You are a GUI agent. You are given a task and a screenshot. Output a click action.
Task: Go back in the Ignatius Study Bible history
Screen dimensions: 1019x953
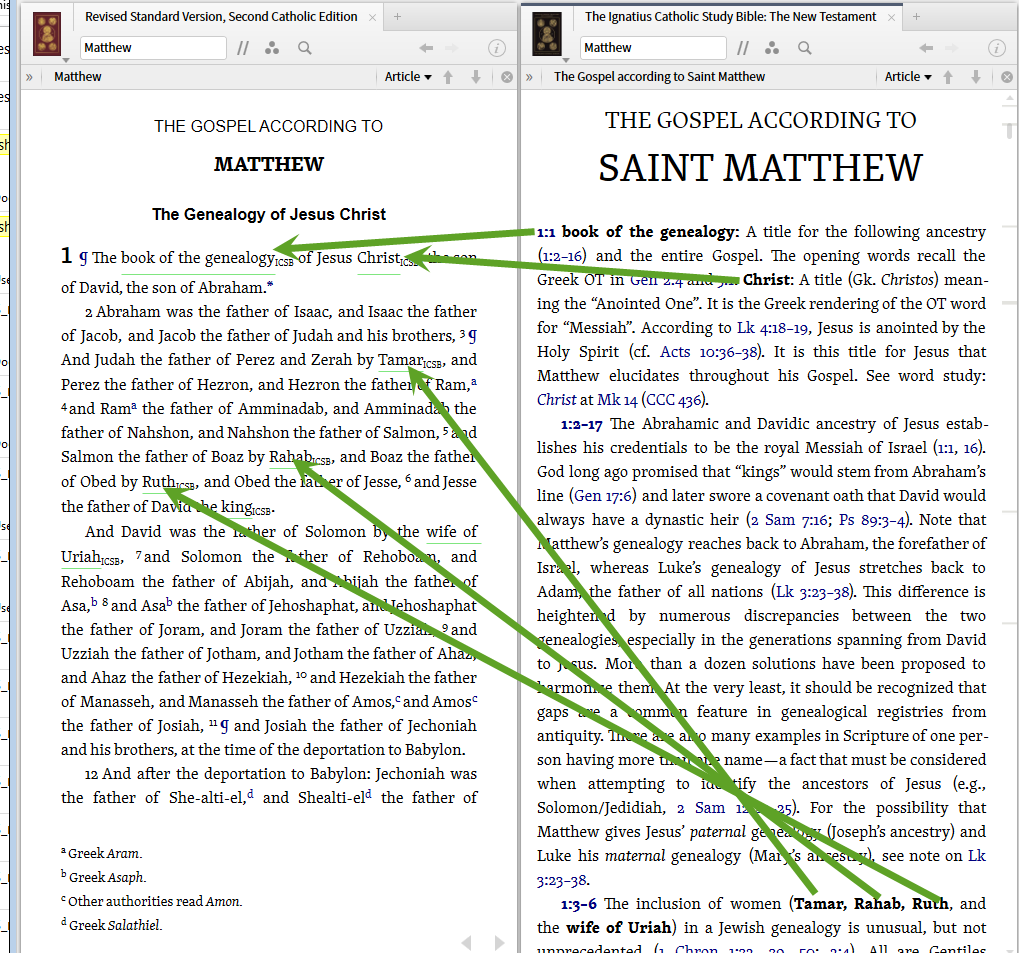tap(926, 47)
